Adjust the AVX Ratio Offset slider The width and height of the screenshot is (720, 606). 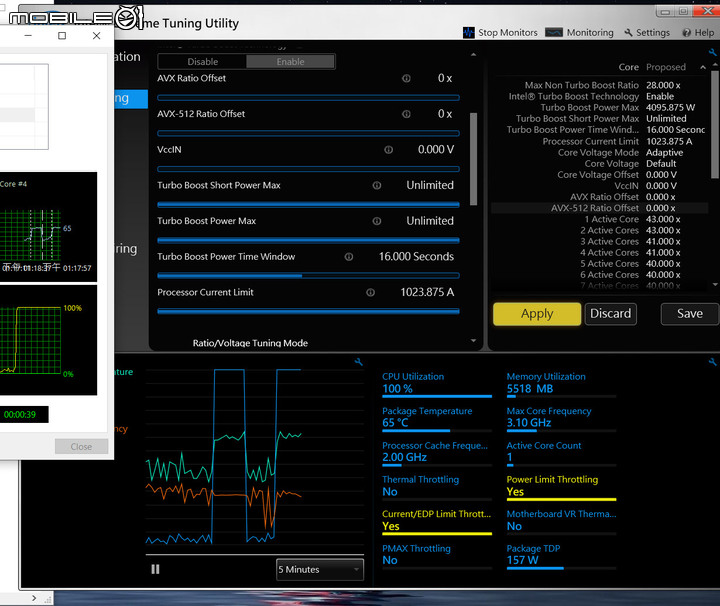(x=308, y=98)
